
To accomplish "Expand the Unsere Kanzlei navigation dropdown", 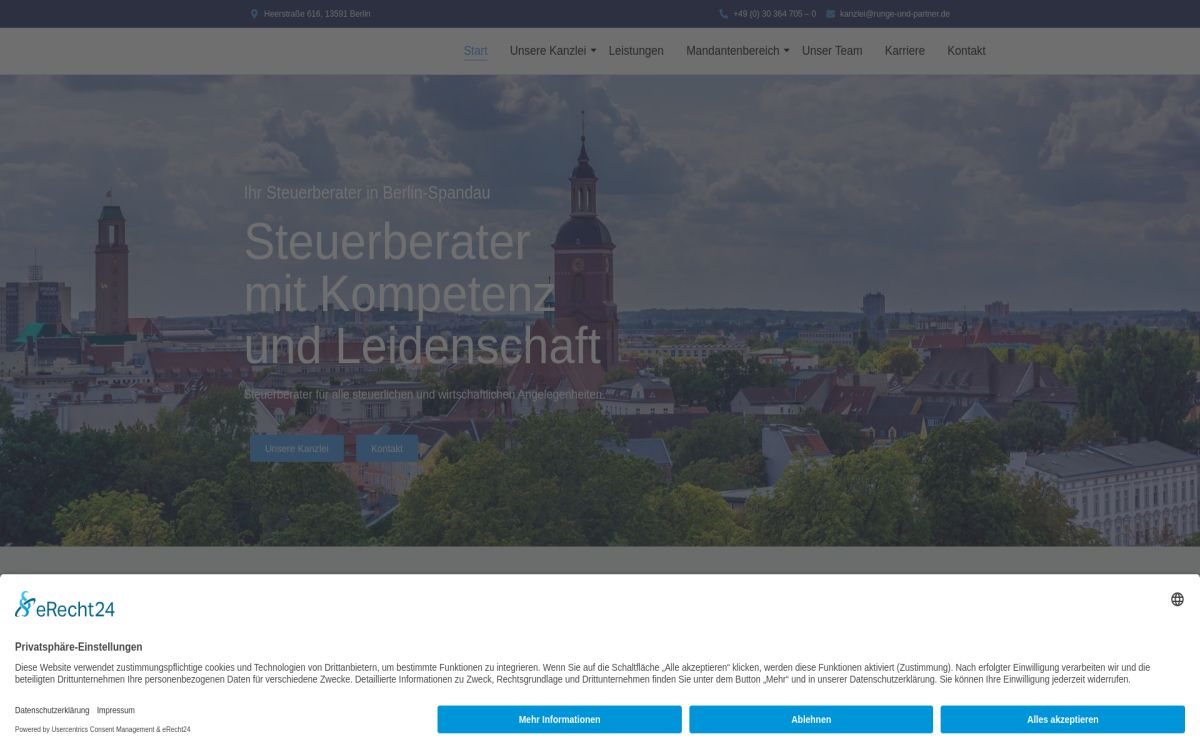I will (553, 51).
